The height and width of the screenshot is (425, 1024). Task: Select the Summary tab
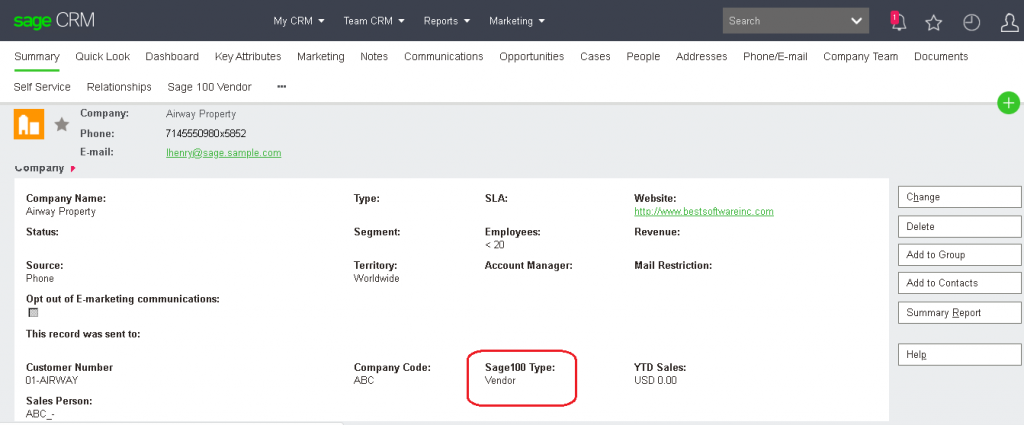click(x=37, y=57)
